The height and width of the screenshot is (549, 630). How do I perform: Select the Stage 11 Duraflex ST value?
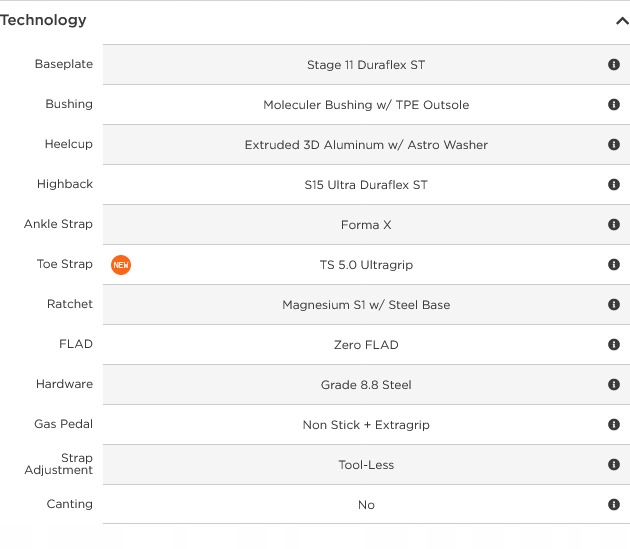[366, 65]
